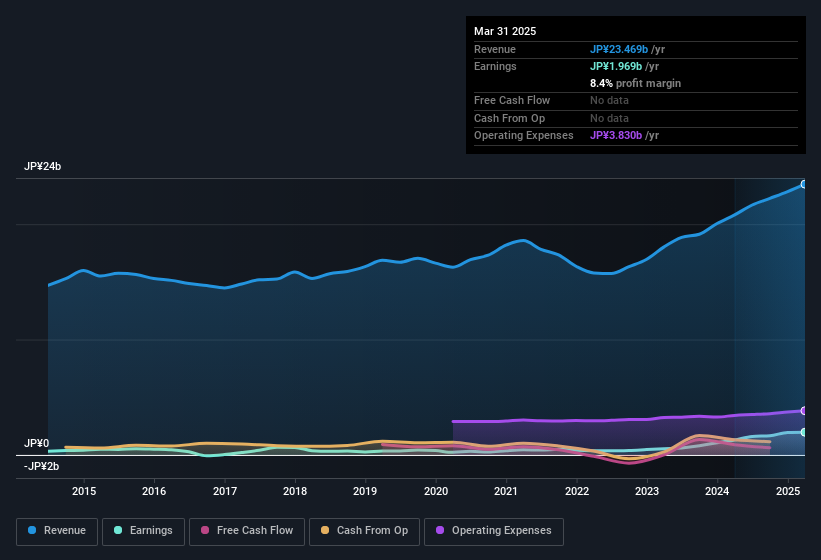Click the 2022 x-axis label
Image resolution: width=821 pixels, height=560 pixels.
click(576, 491)
